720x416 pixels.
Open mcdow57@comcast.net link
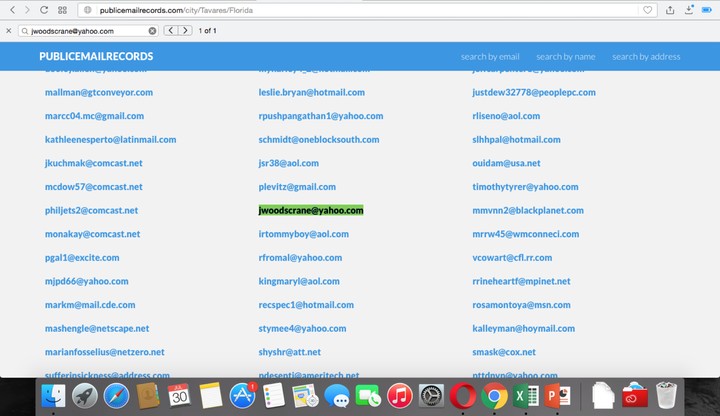[94, 187]
